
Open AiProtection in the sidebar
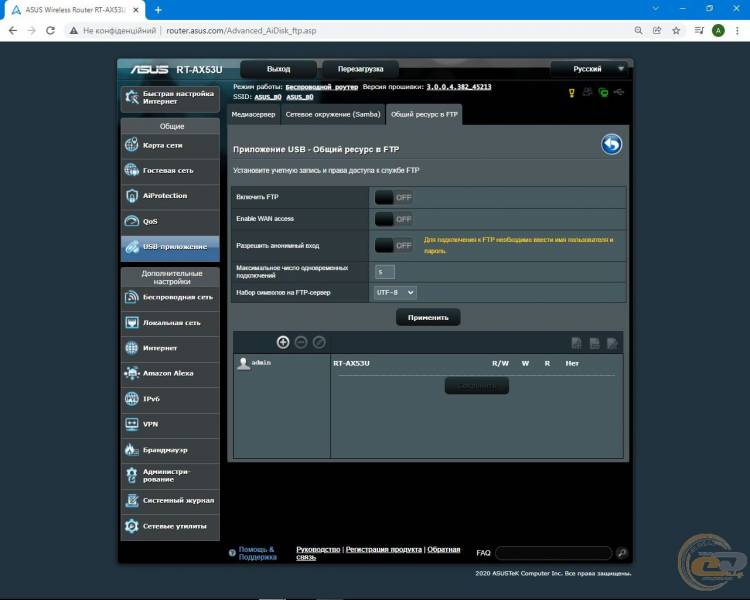click(170, 196)
